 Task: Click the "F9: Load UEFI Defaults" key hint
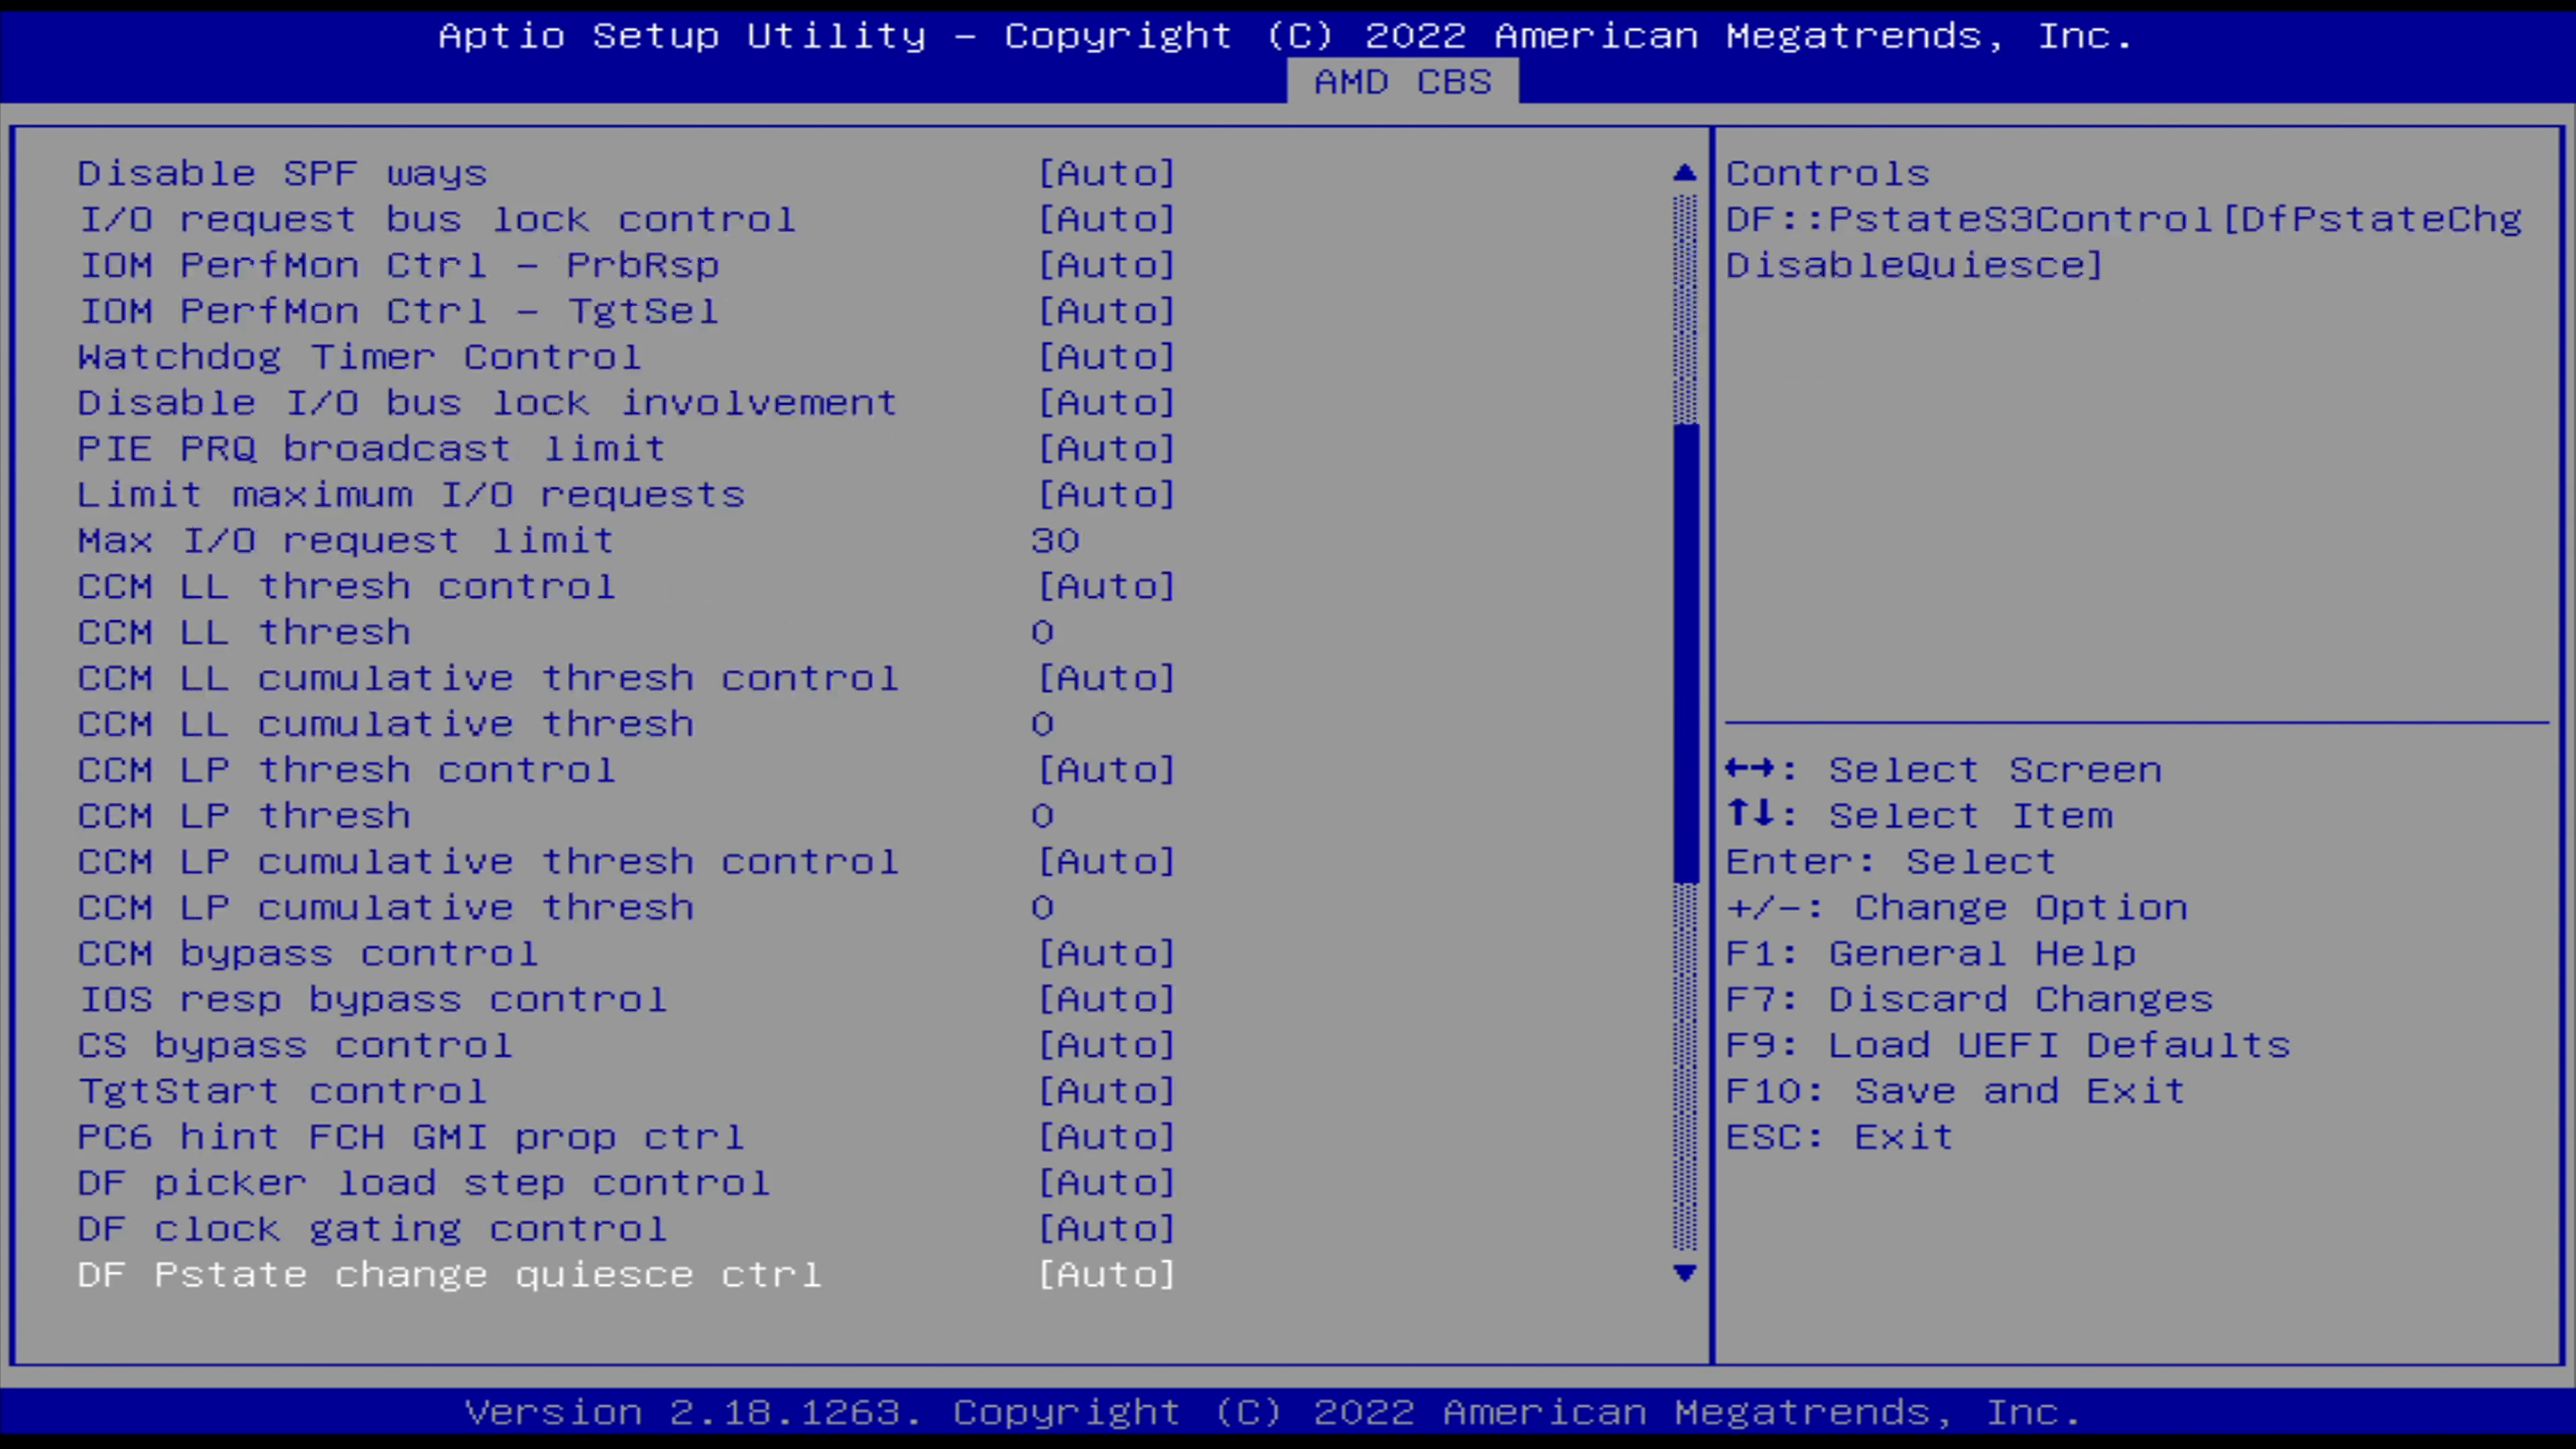[2008, 1046]
